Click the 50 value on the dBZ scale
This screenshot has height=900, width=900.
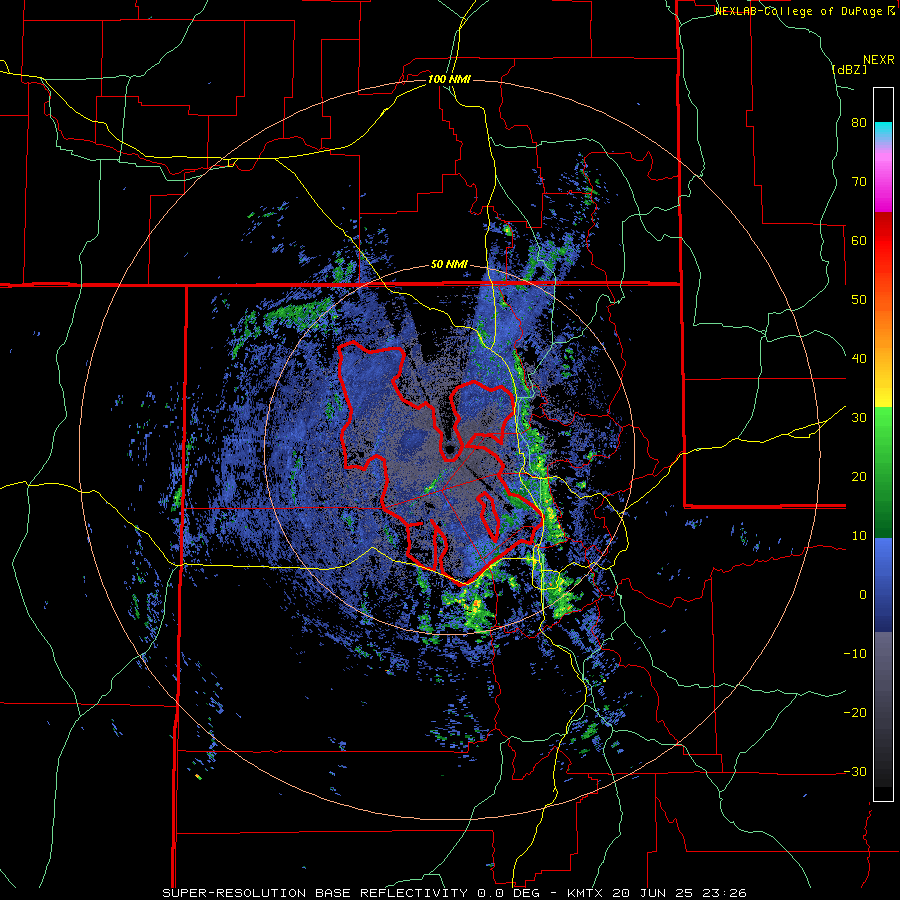click(859, 300)
